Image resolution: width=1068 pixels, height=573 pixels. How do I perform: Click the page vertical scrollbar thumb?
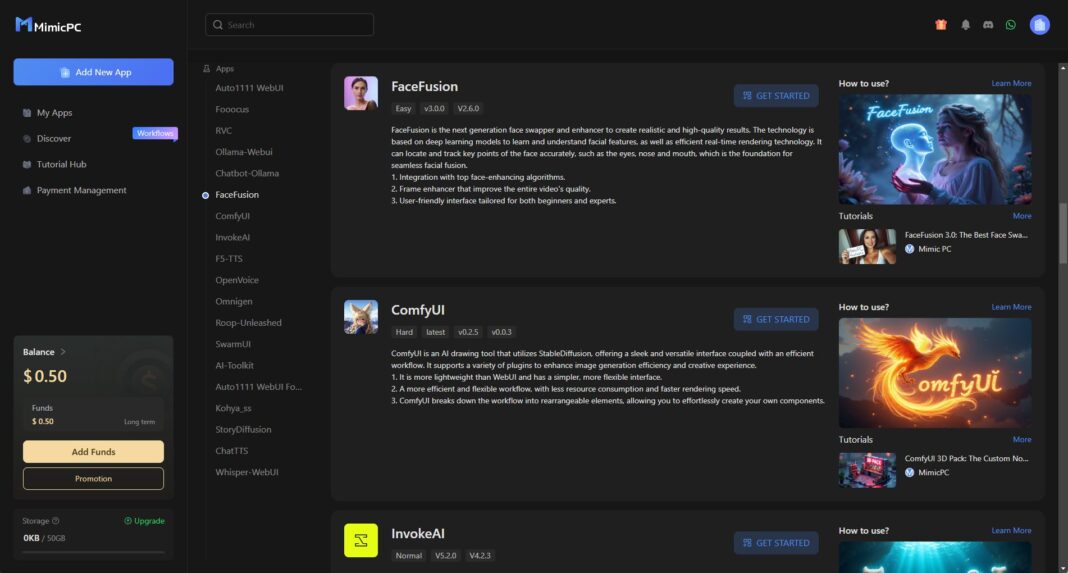click(x=1063, y=232)
